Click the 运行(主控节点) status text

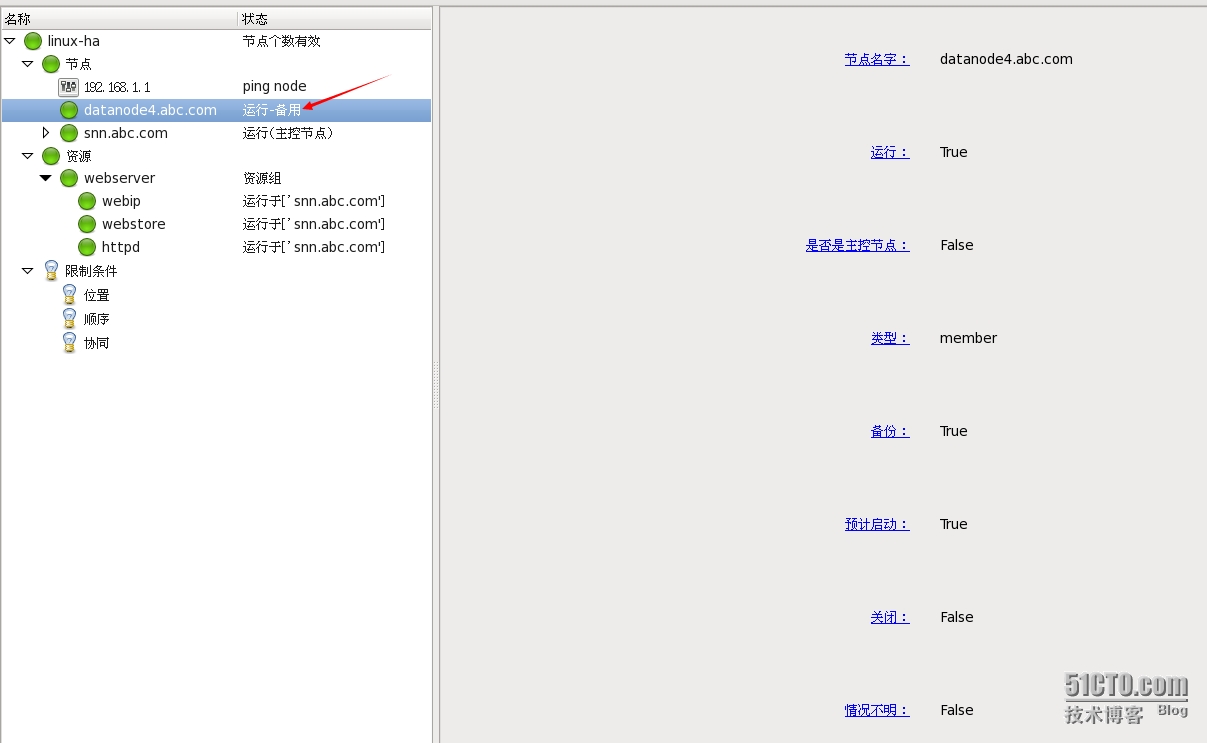(288, 133)
